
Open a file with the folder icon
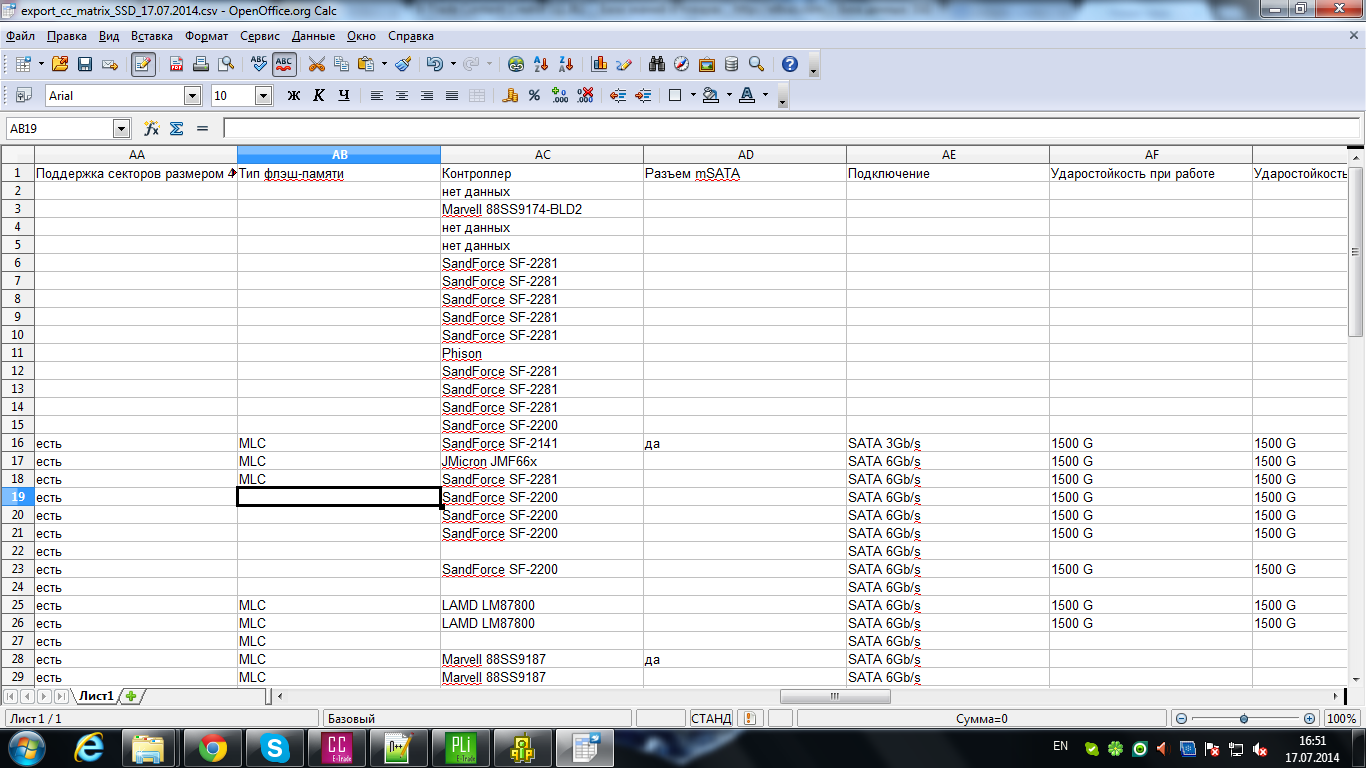click(60, 64)
